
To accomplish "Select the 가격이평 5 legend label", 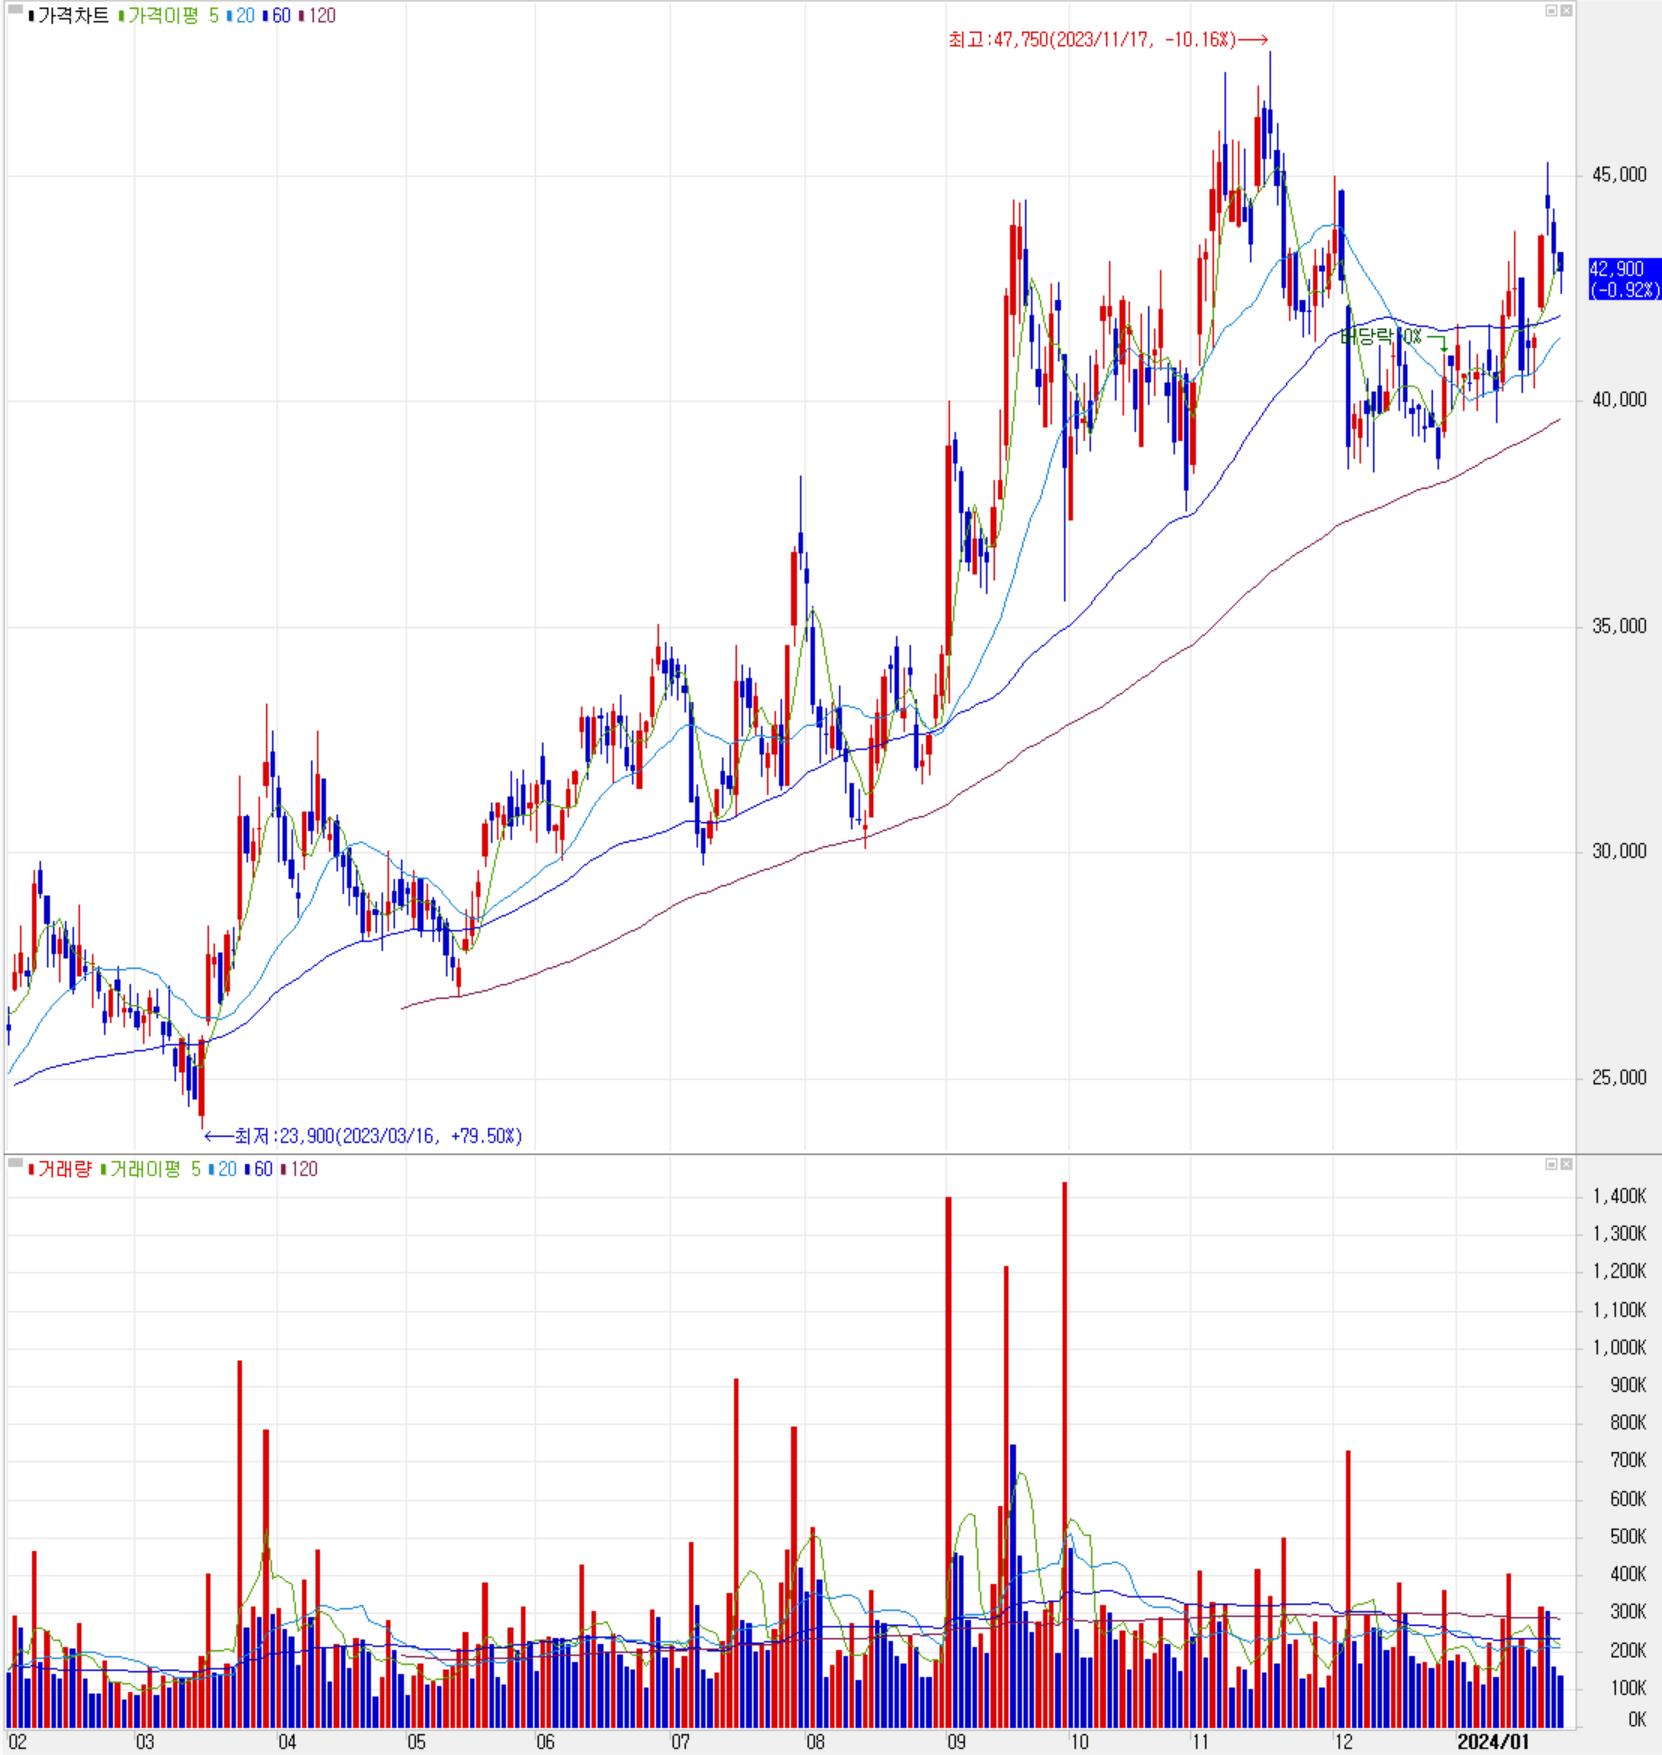I will (168, 16).
